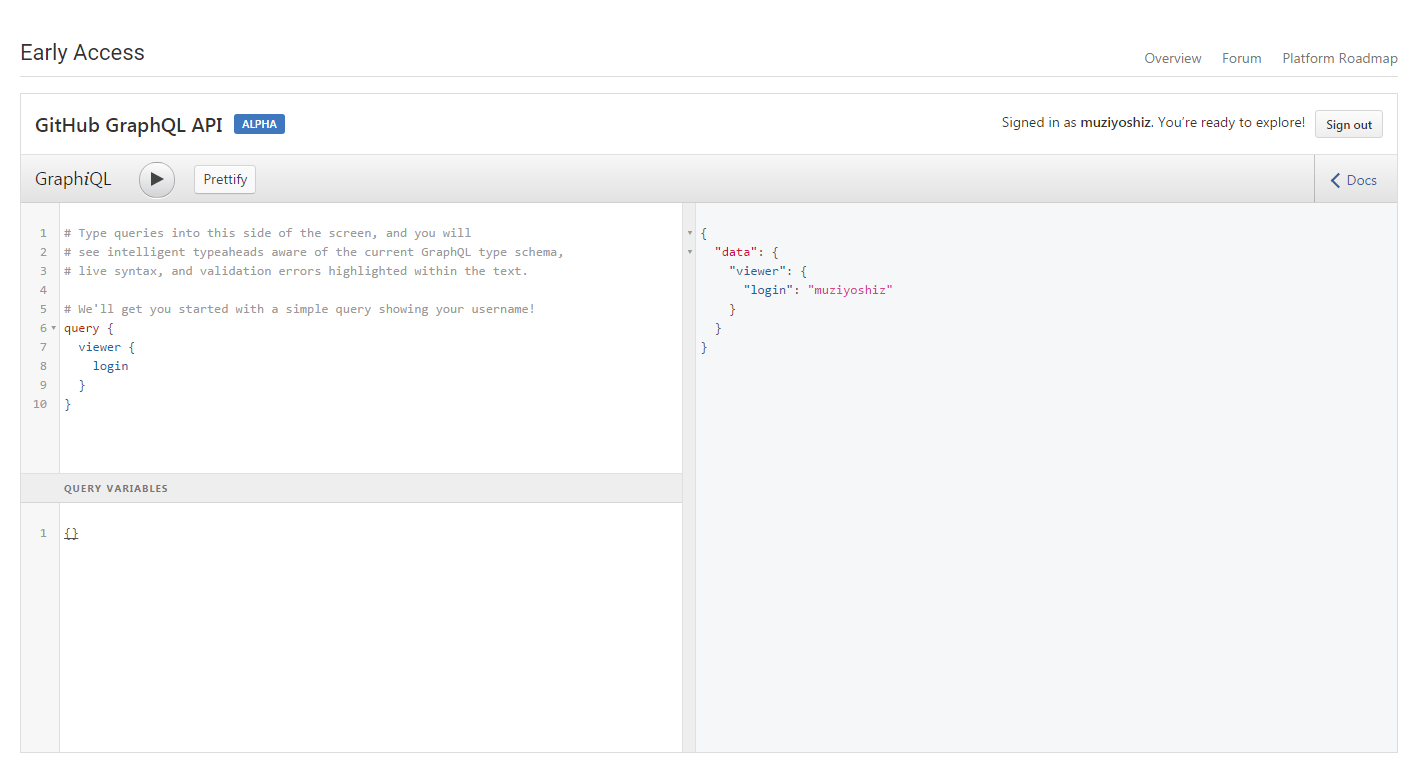Open the Overview page
Image resolution: width=1417 pixels, height=783 pixels.
click(x=1172, y=58)
